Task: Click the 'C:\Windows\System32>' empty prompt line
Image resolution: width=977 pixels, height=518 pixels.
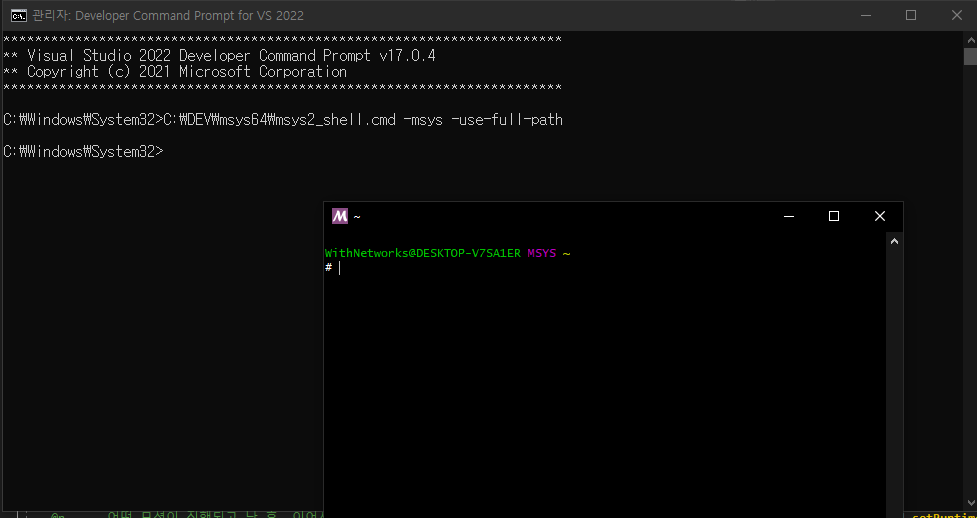Action: coord(83,151)
